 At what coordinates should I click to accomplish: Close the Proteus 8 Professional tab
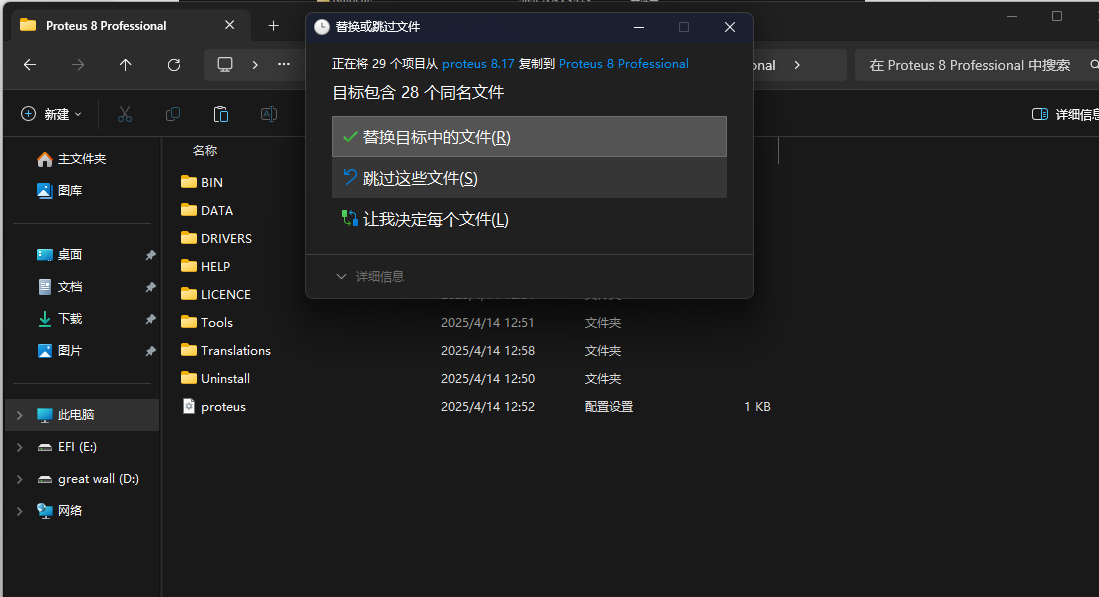[x=229, y=25]
